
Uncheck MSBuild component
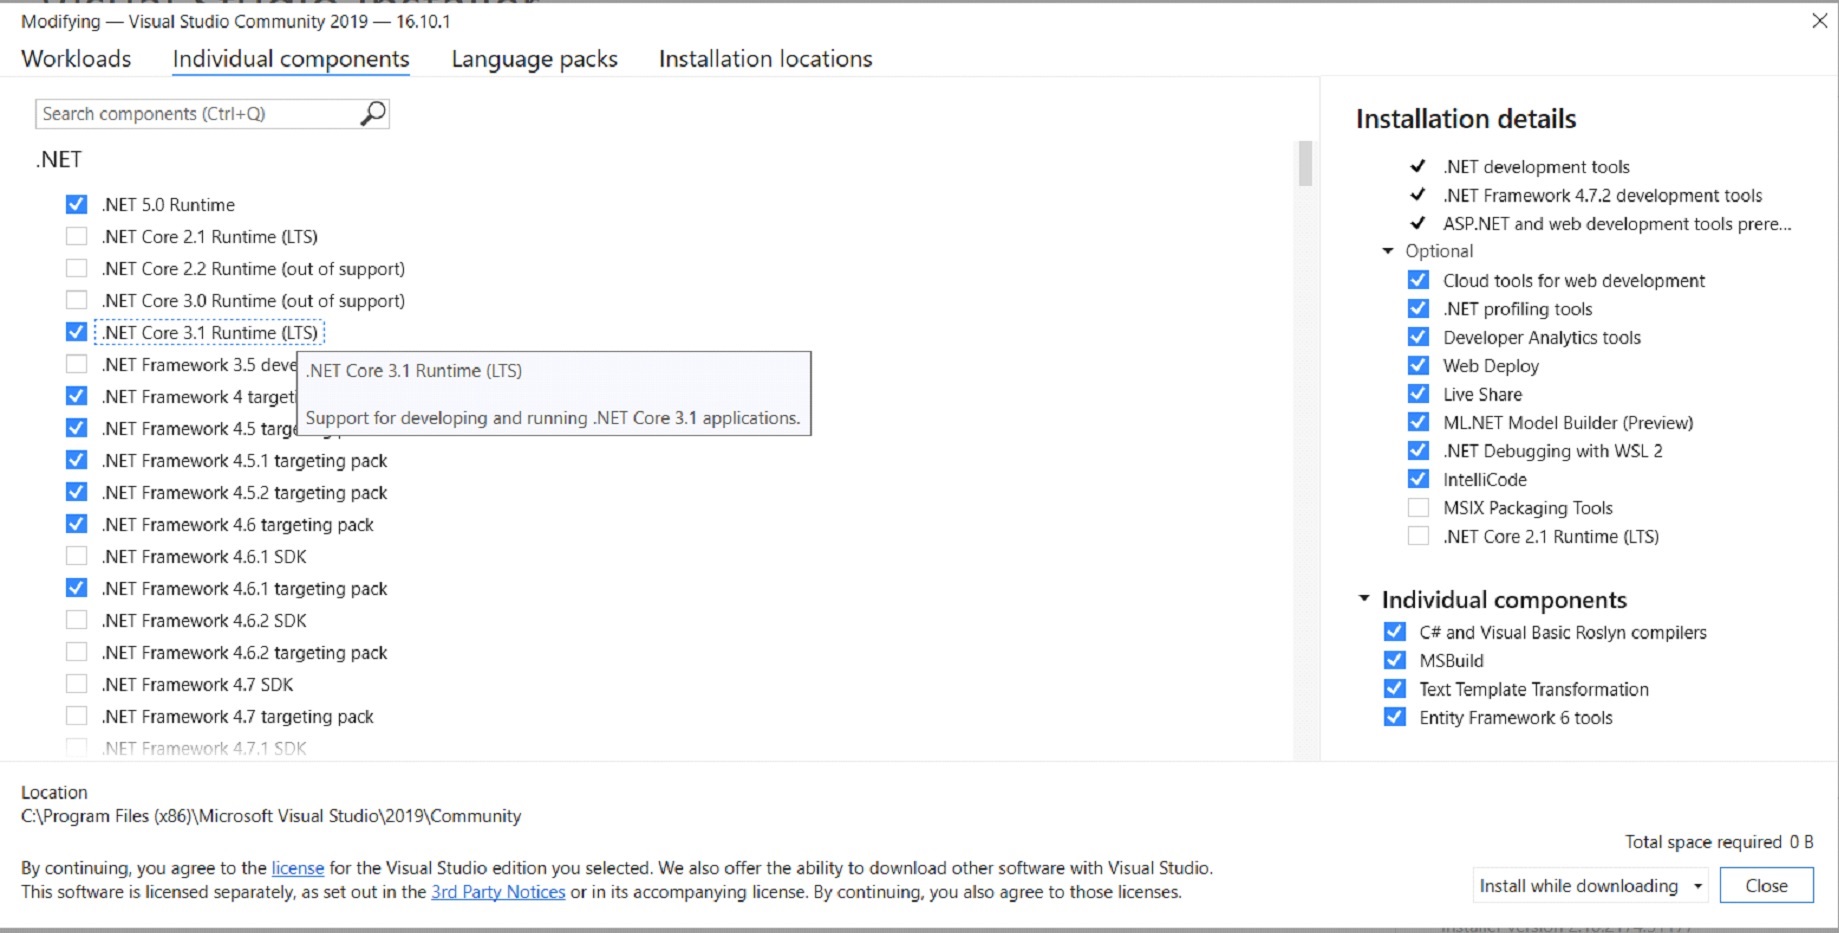click(1395, 661)
